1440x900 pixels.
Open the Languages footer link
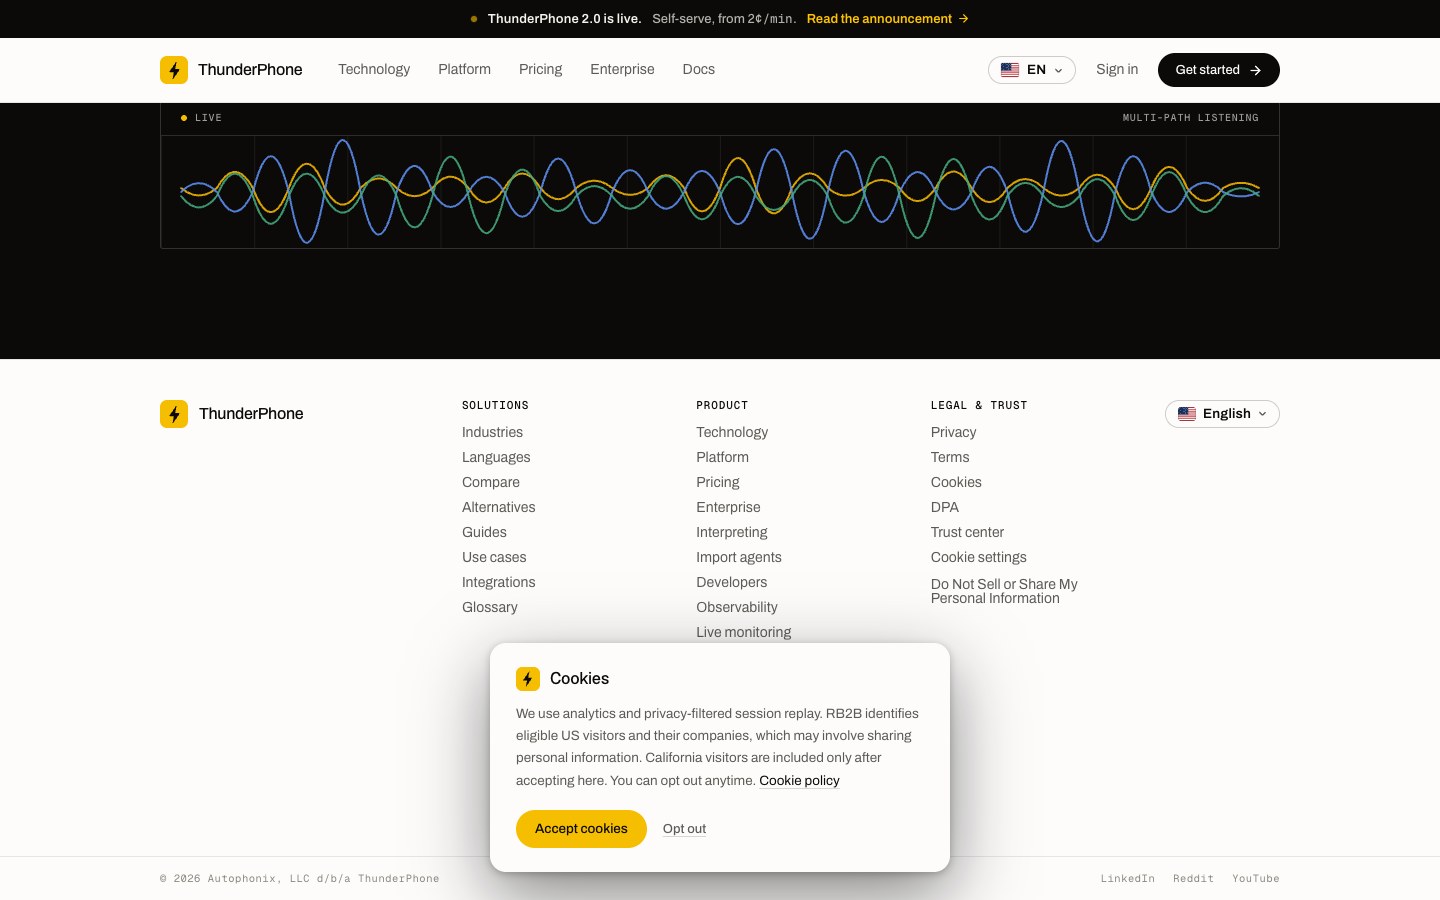click(x=496, y=457)
